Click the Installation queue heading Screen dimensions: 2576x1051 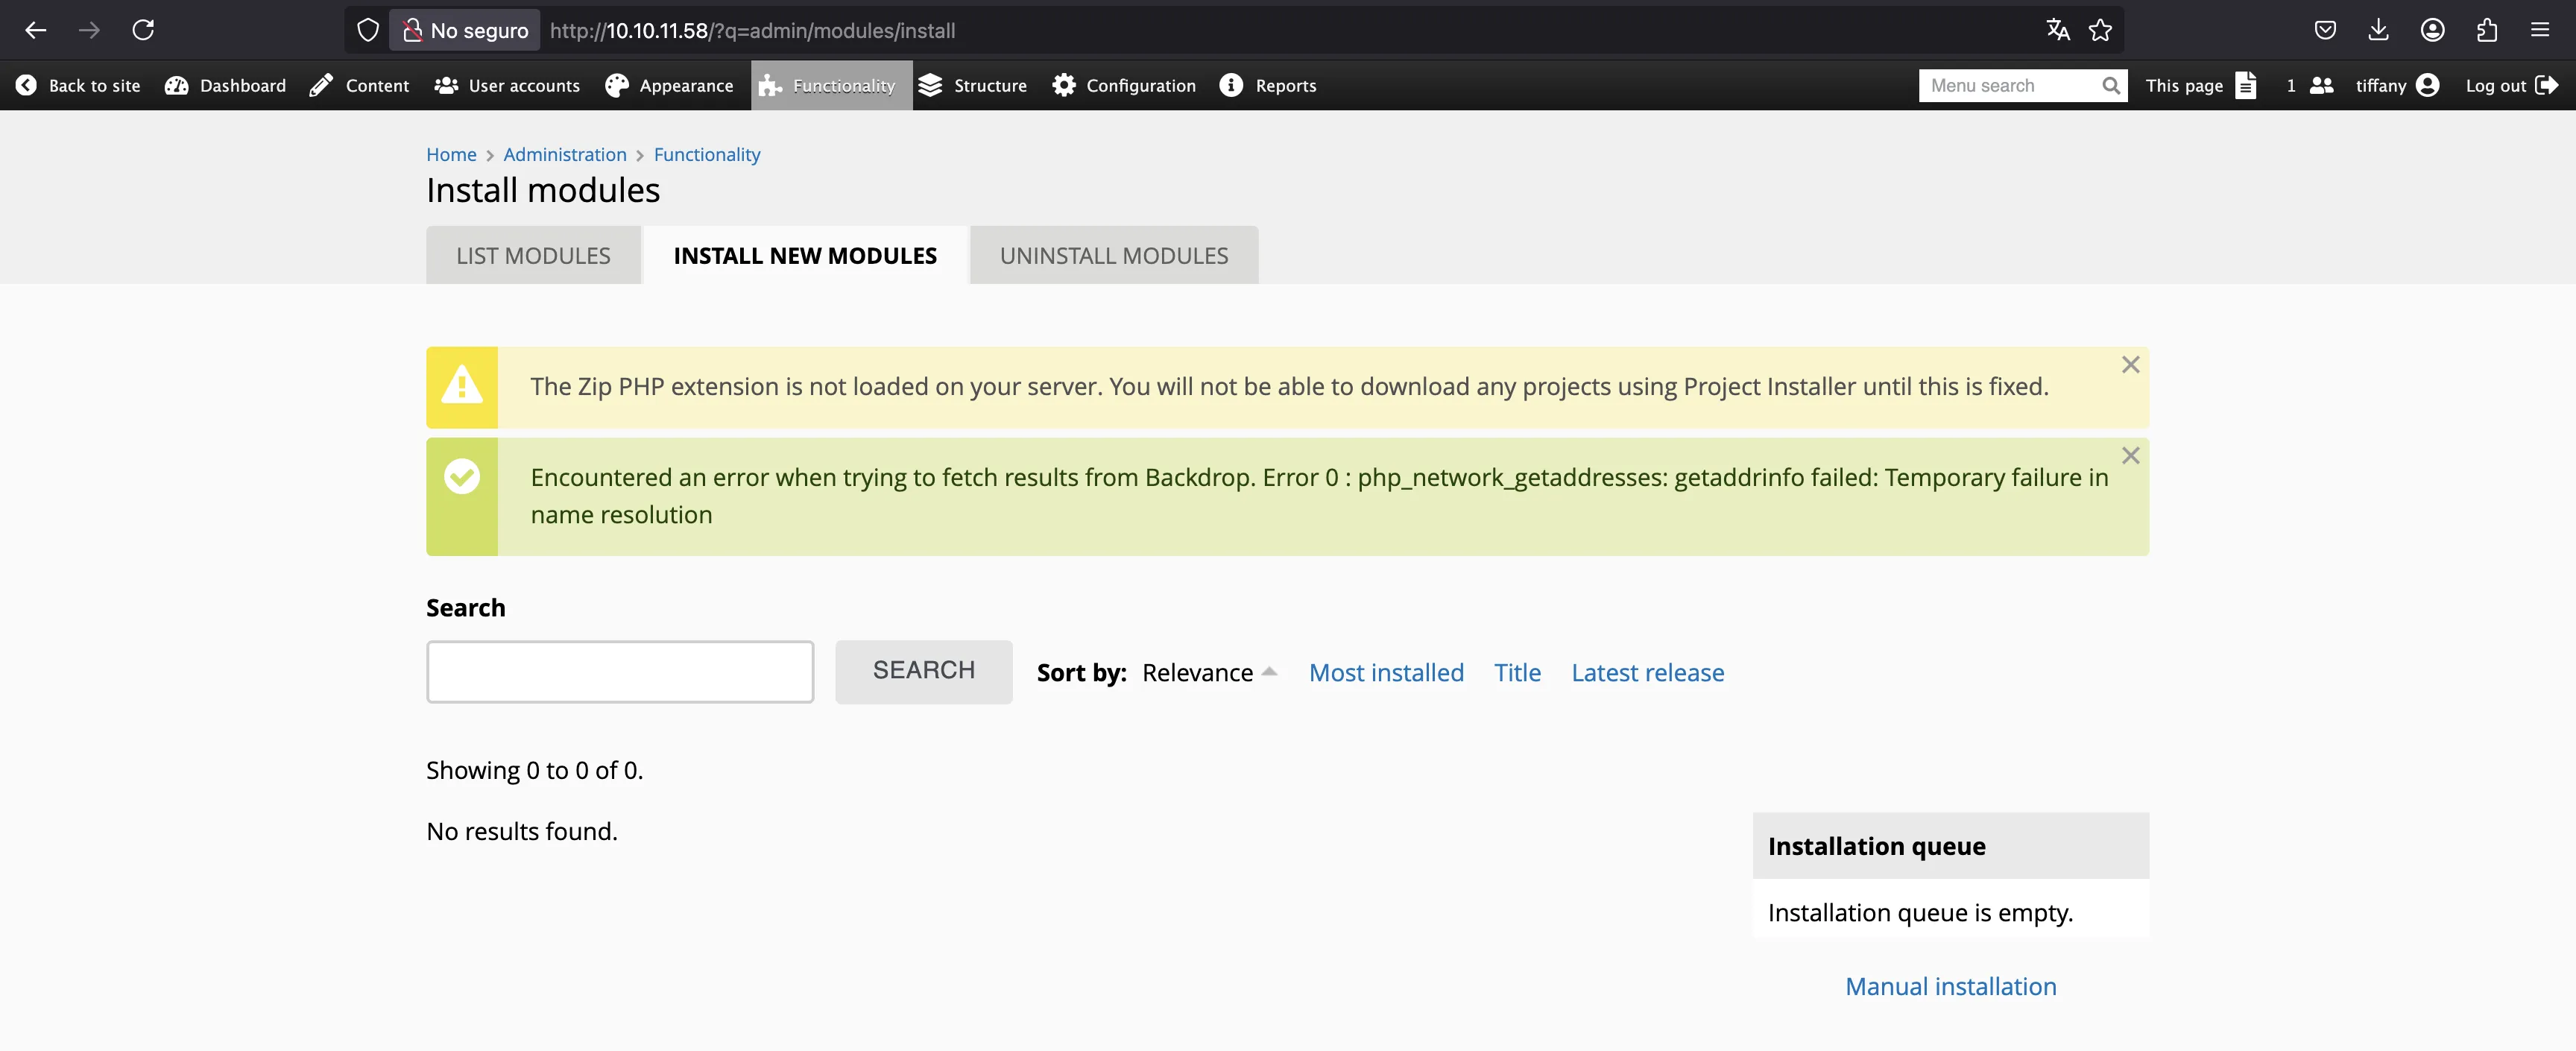pyautogui.click(x=1876, y=847)
